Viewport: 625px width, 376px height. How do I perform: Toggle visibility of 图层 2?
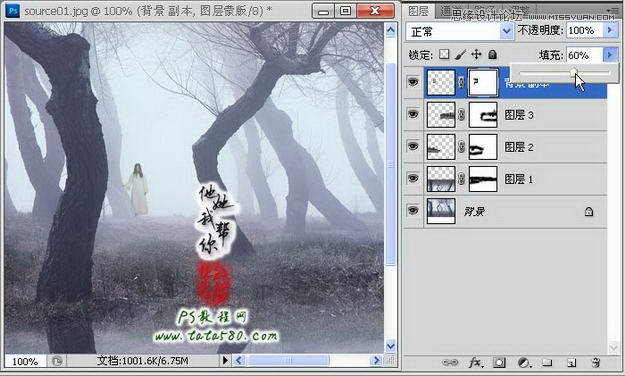[x=413, y=146]
